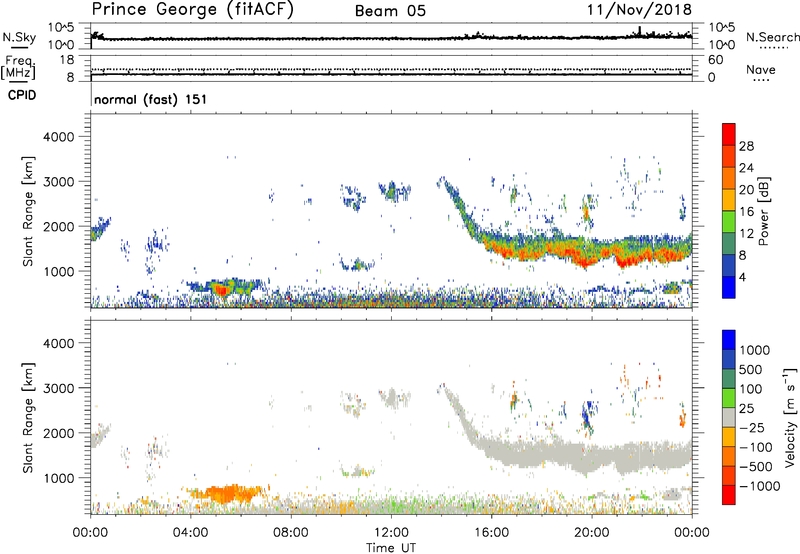
Task: Click the 'Beam 05' label
Action: tap(390, 11)
